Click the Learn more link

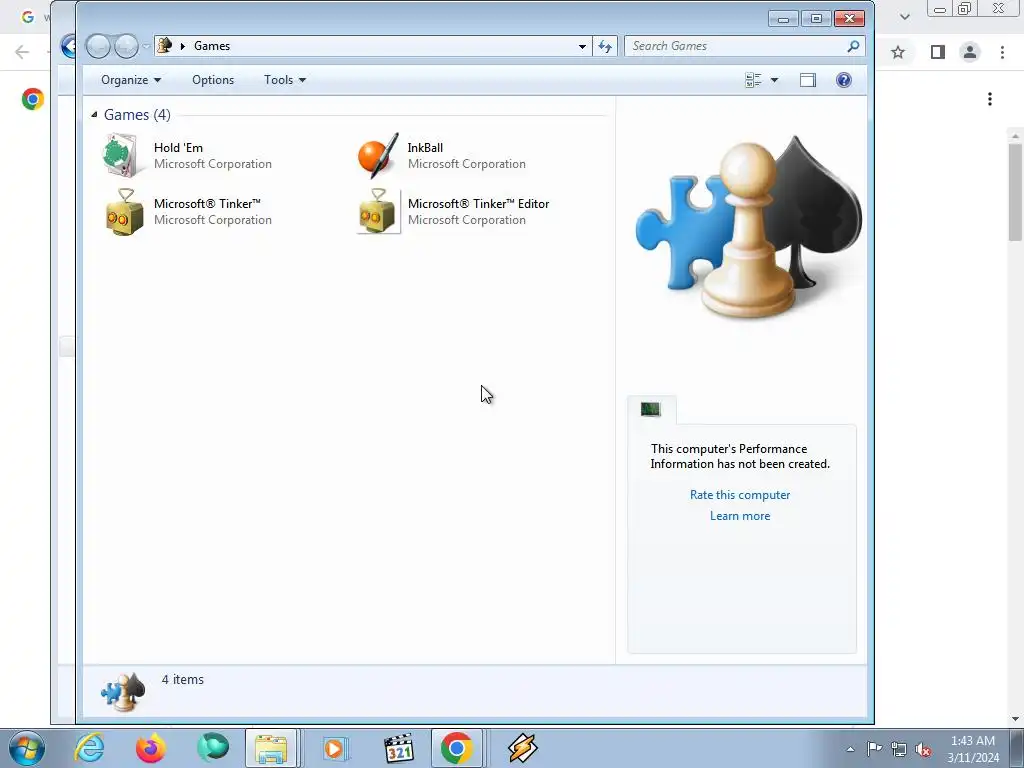(x=740, y=516)
